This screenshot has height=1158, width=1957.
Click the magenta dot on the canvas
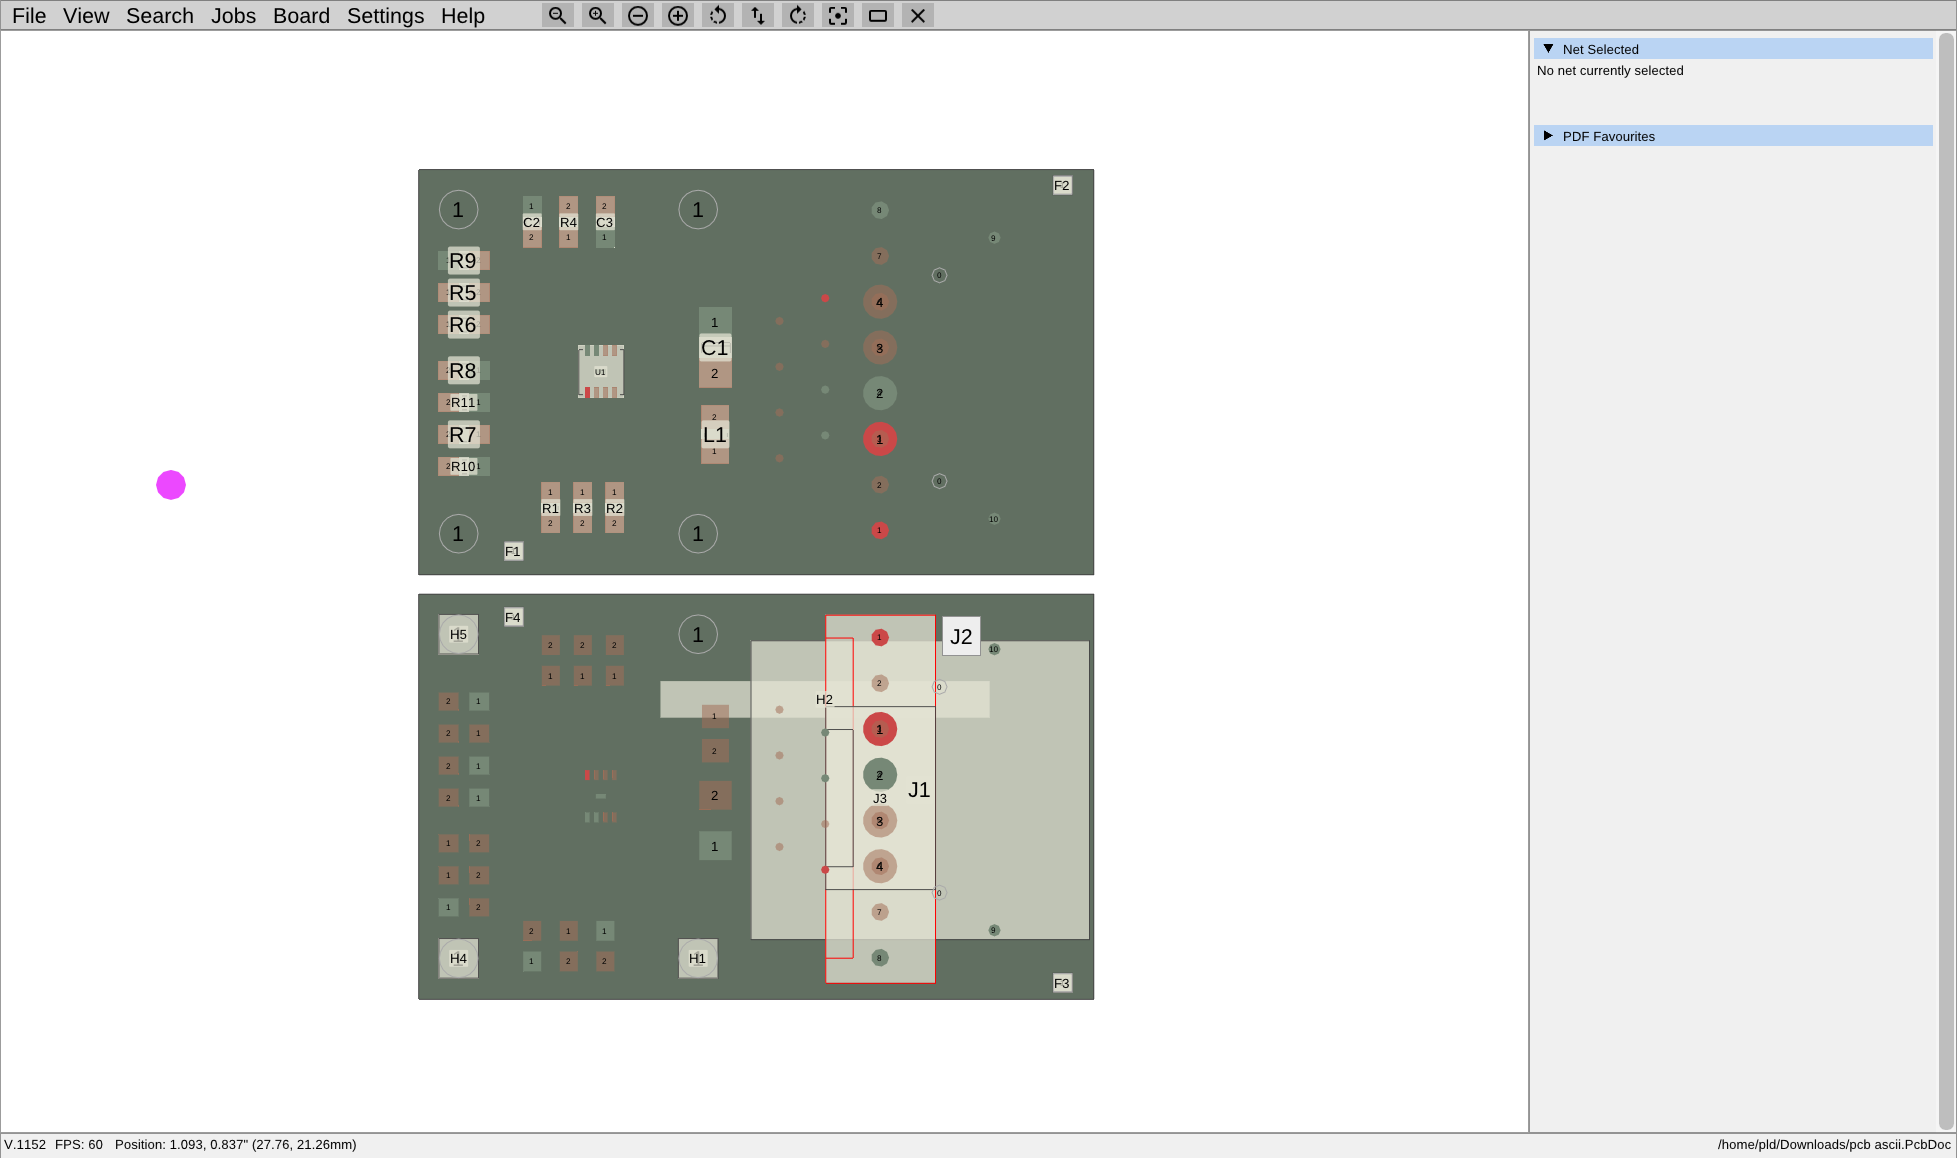point(170,484)
